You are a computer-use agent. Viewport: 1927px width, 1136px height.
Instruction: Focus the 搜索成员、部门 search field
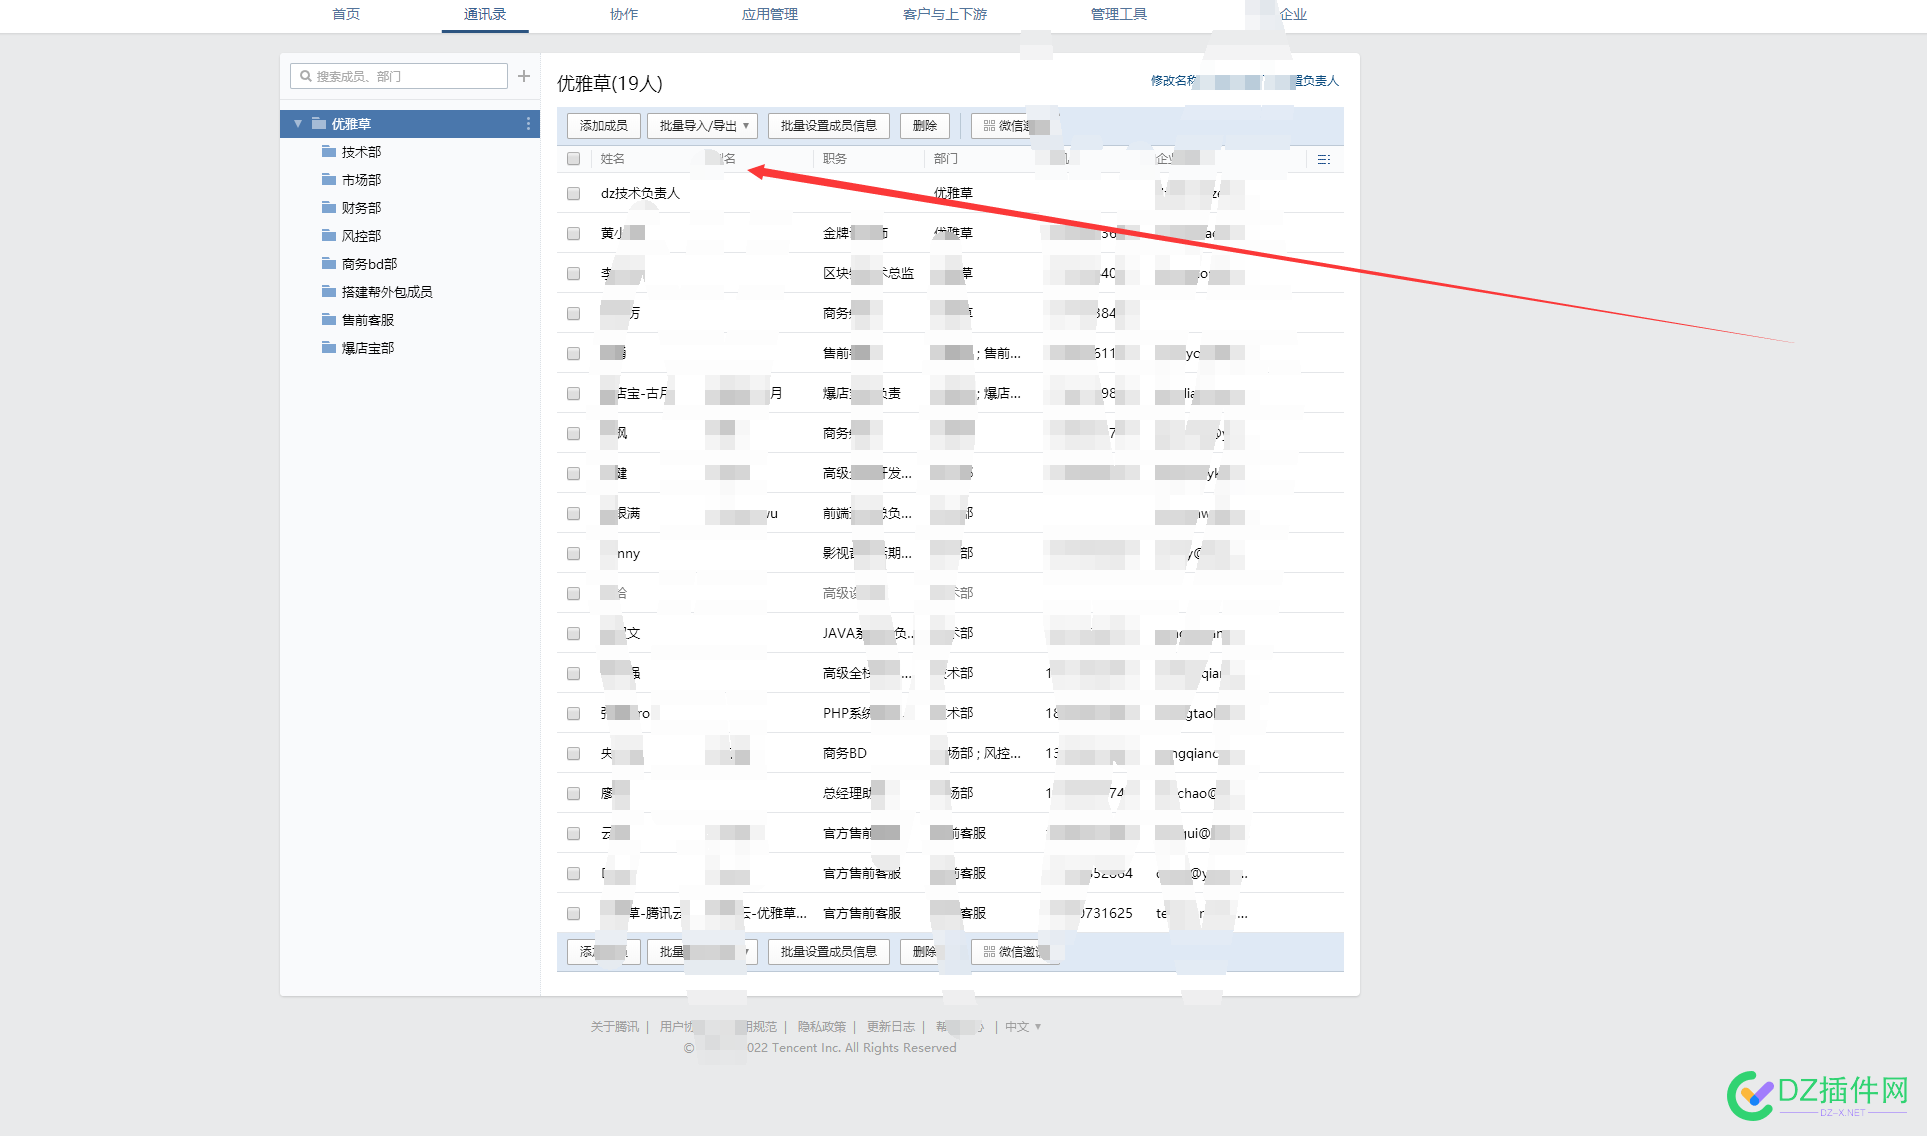(x=399, y=76)
